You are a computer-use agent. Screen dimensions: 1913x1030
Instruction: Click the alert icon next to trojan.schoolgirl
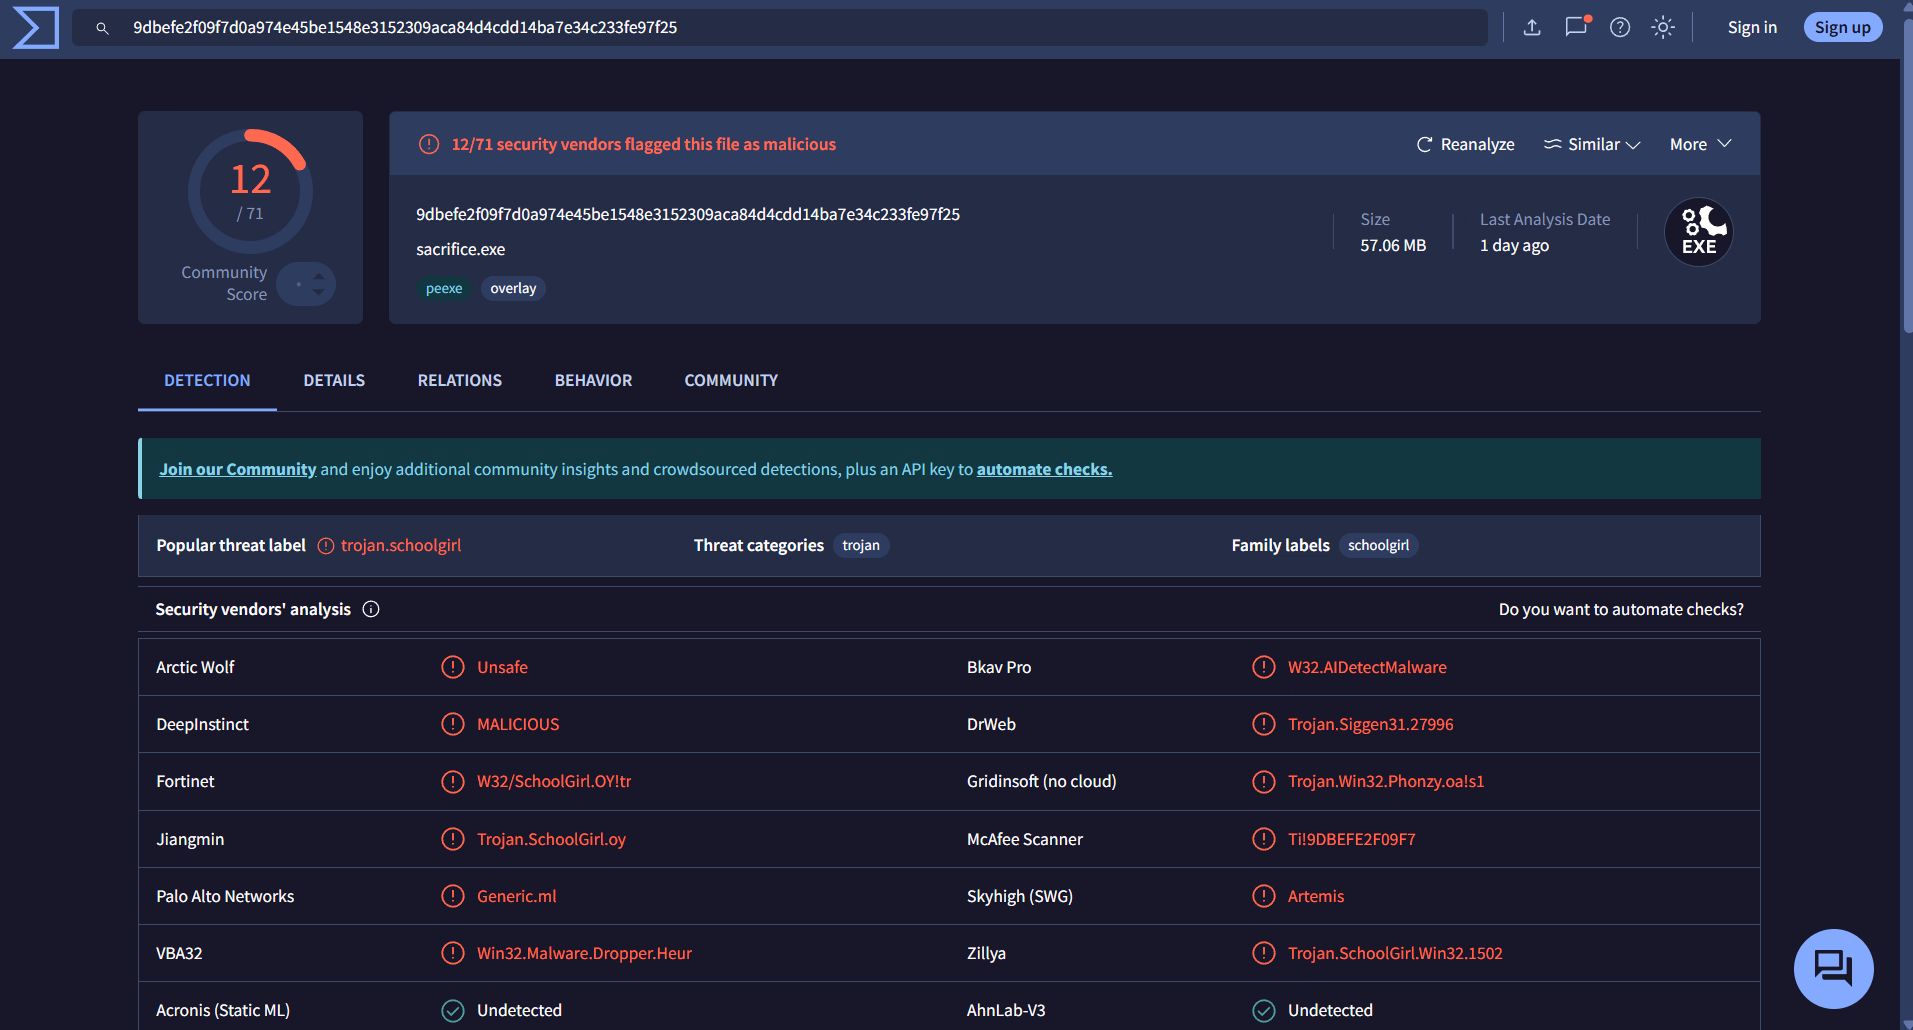point(326,546)
